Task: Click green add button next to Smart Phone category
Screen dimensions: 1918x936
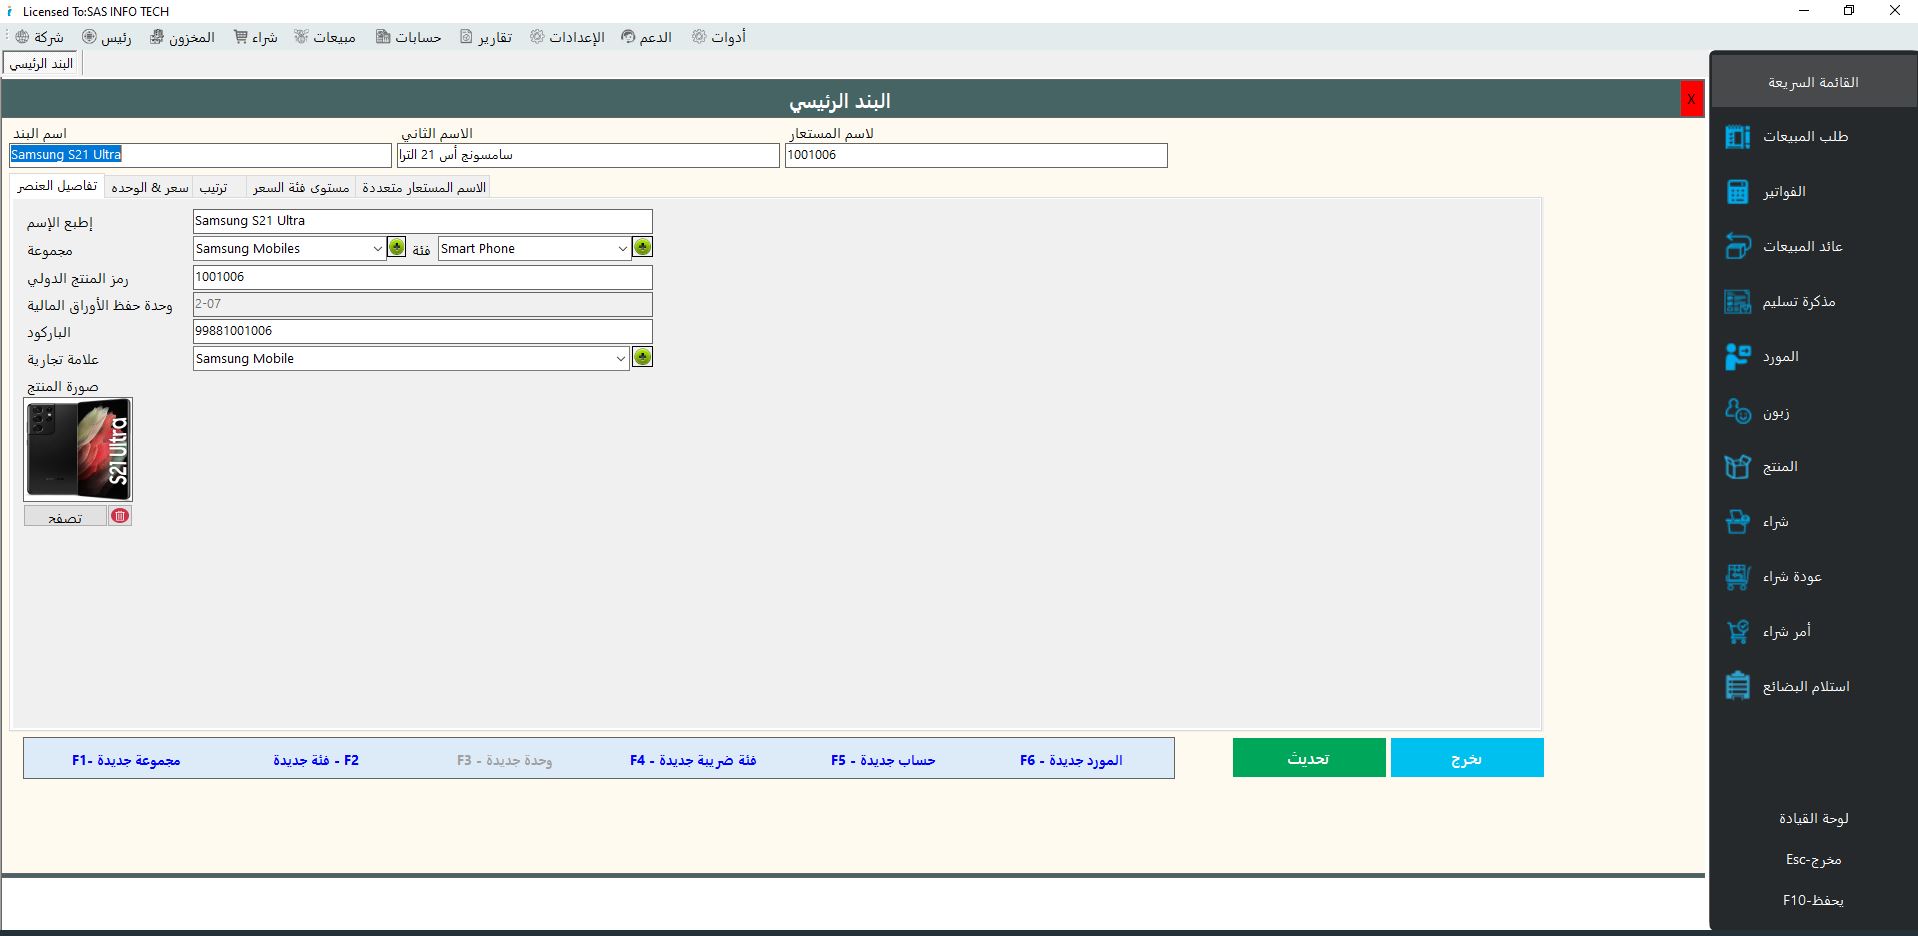Action: (x=643, y=247)
